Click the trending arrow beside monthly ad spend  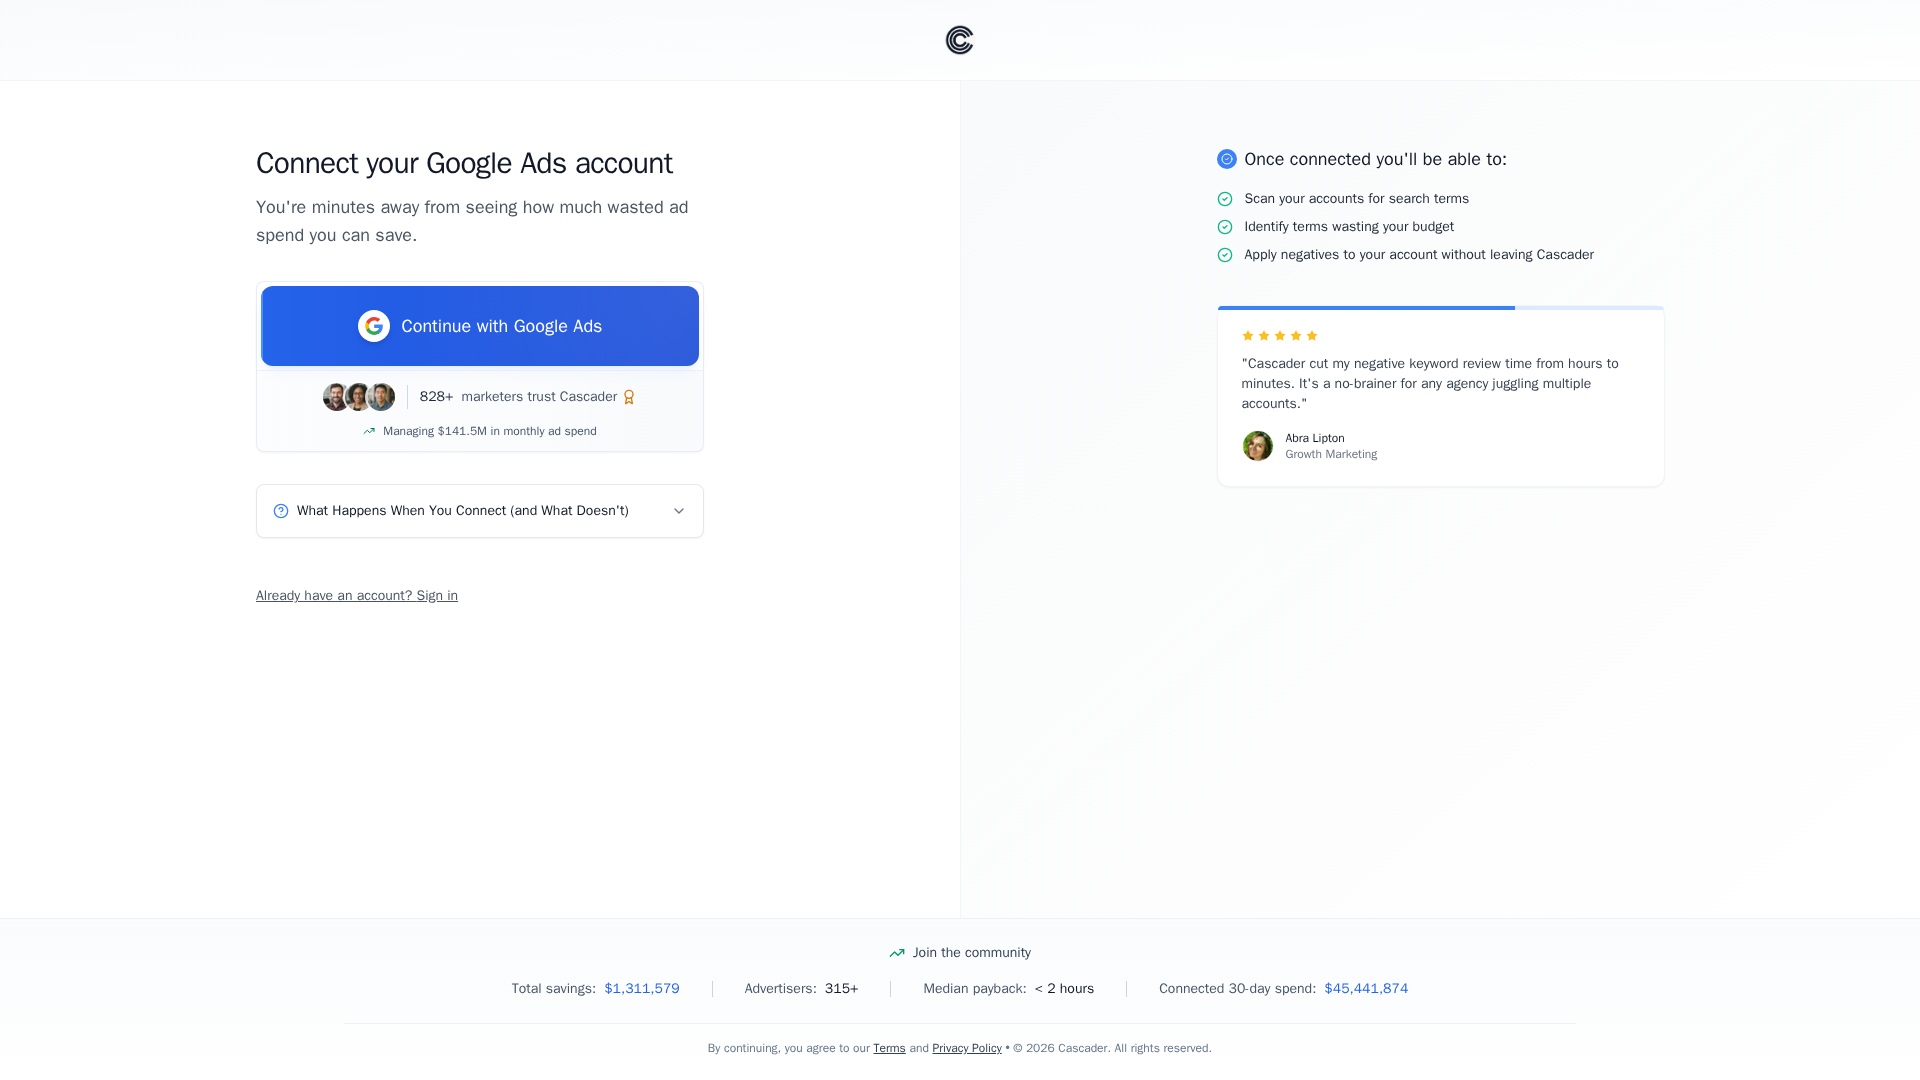(x=369, y=431)
